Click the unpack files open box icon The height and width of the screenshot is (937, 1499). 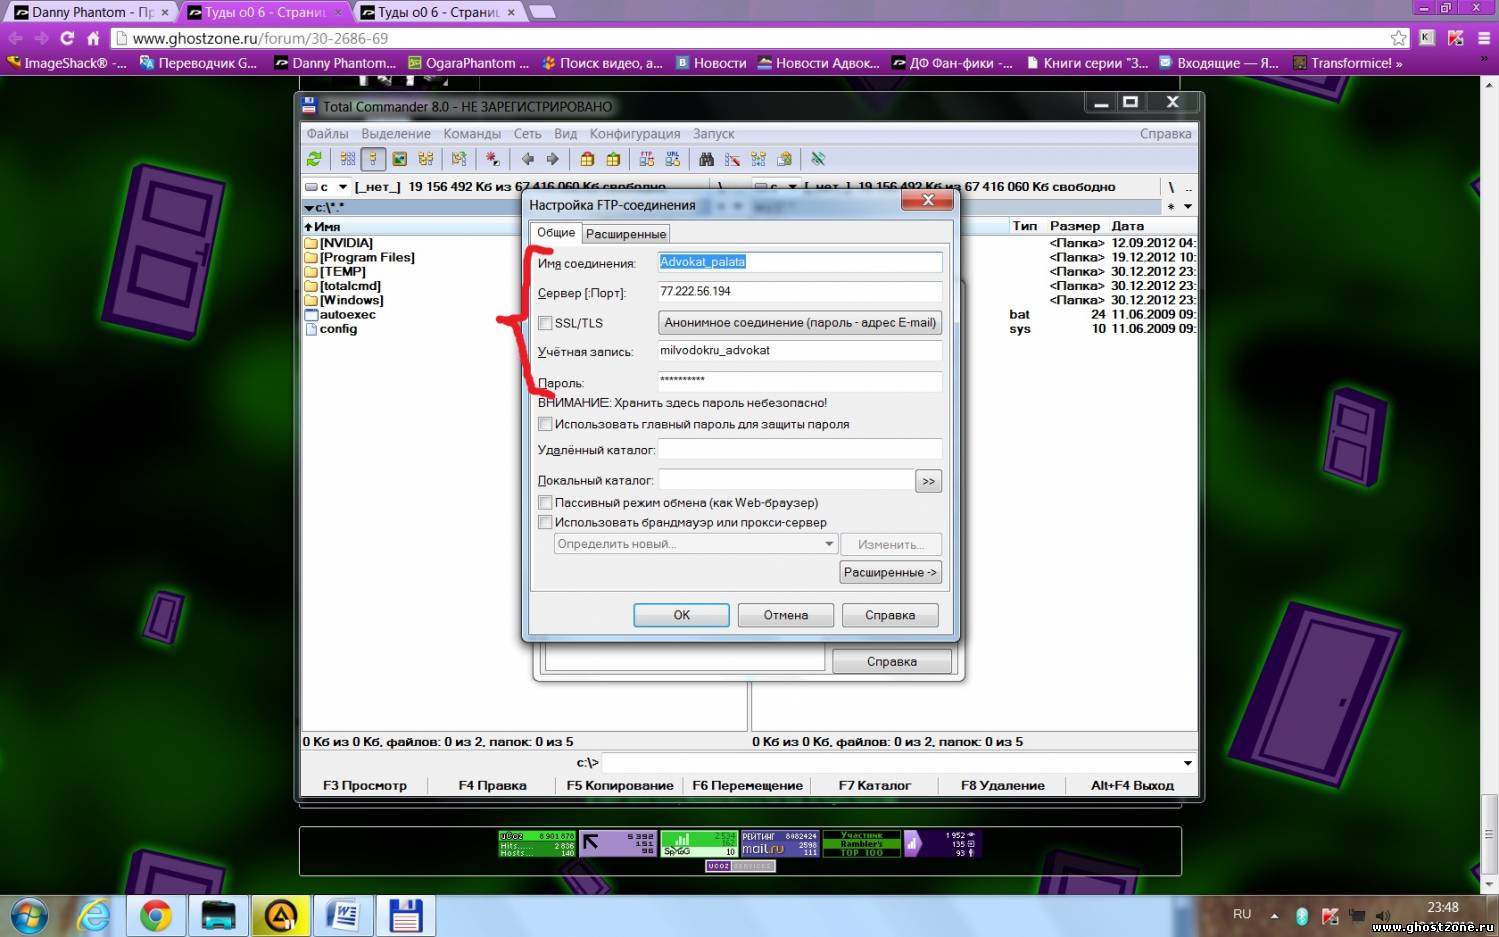click(x=613, y=159)
